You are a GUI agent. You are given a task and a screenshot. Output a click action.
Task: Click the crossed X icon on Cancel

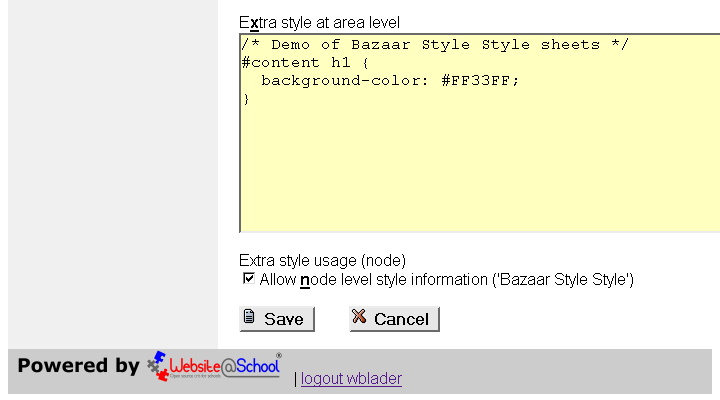[360, 318]
